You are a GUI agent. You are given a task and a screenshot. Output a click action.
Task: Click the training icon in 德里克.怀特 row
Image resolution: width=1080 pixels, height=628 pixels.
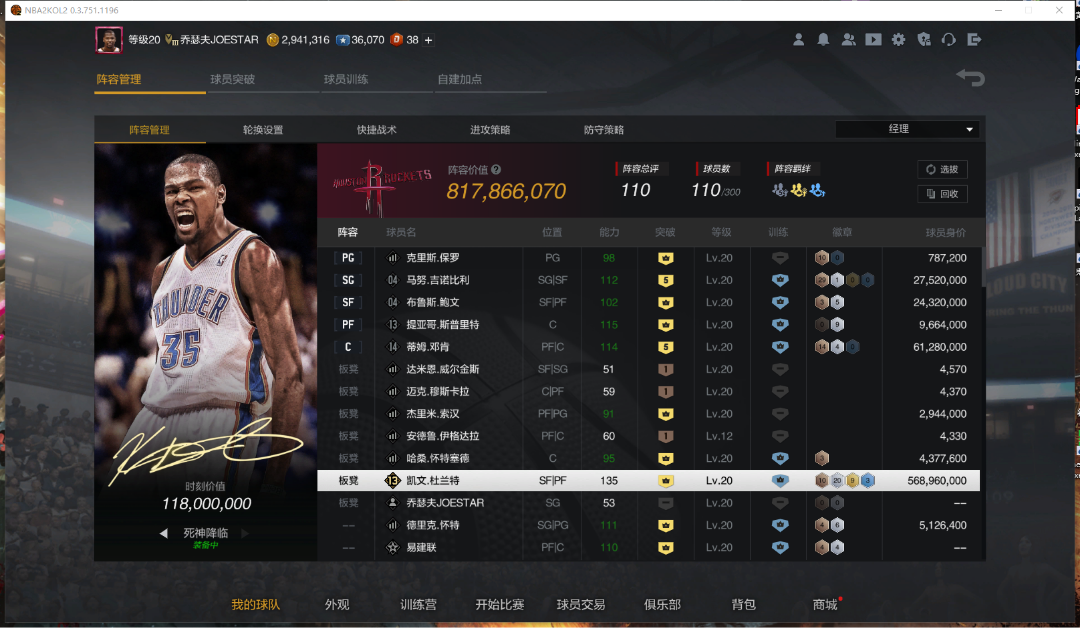(x=780, y=525)
